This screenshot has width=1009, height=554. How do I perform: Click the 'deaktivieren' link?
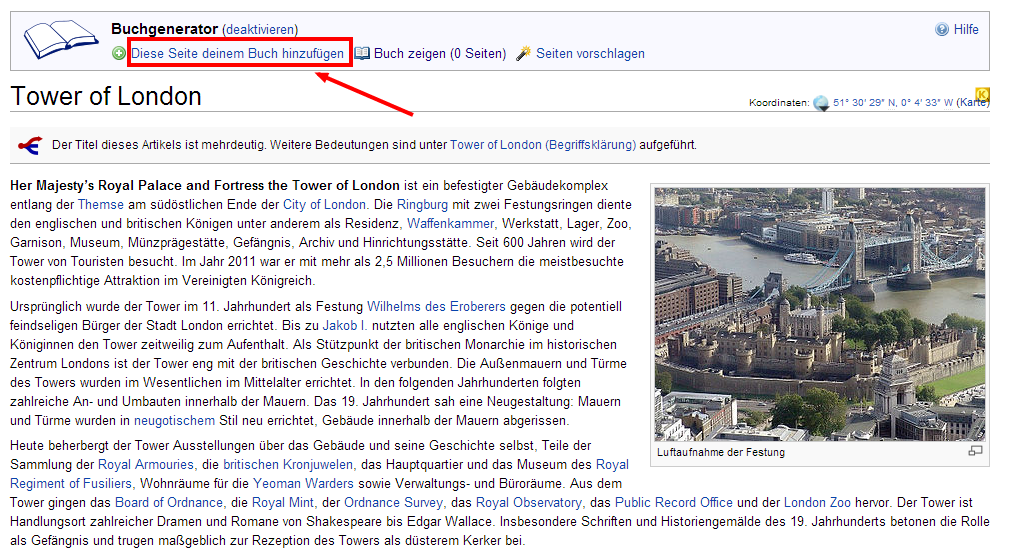tap(260, 30)
